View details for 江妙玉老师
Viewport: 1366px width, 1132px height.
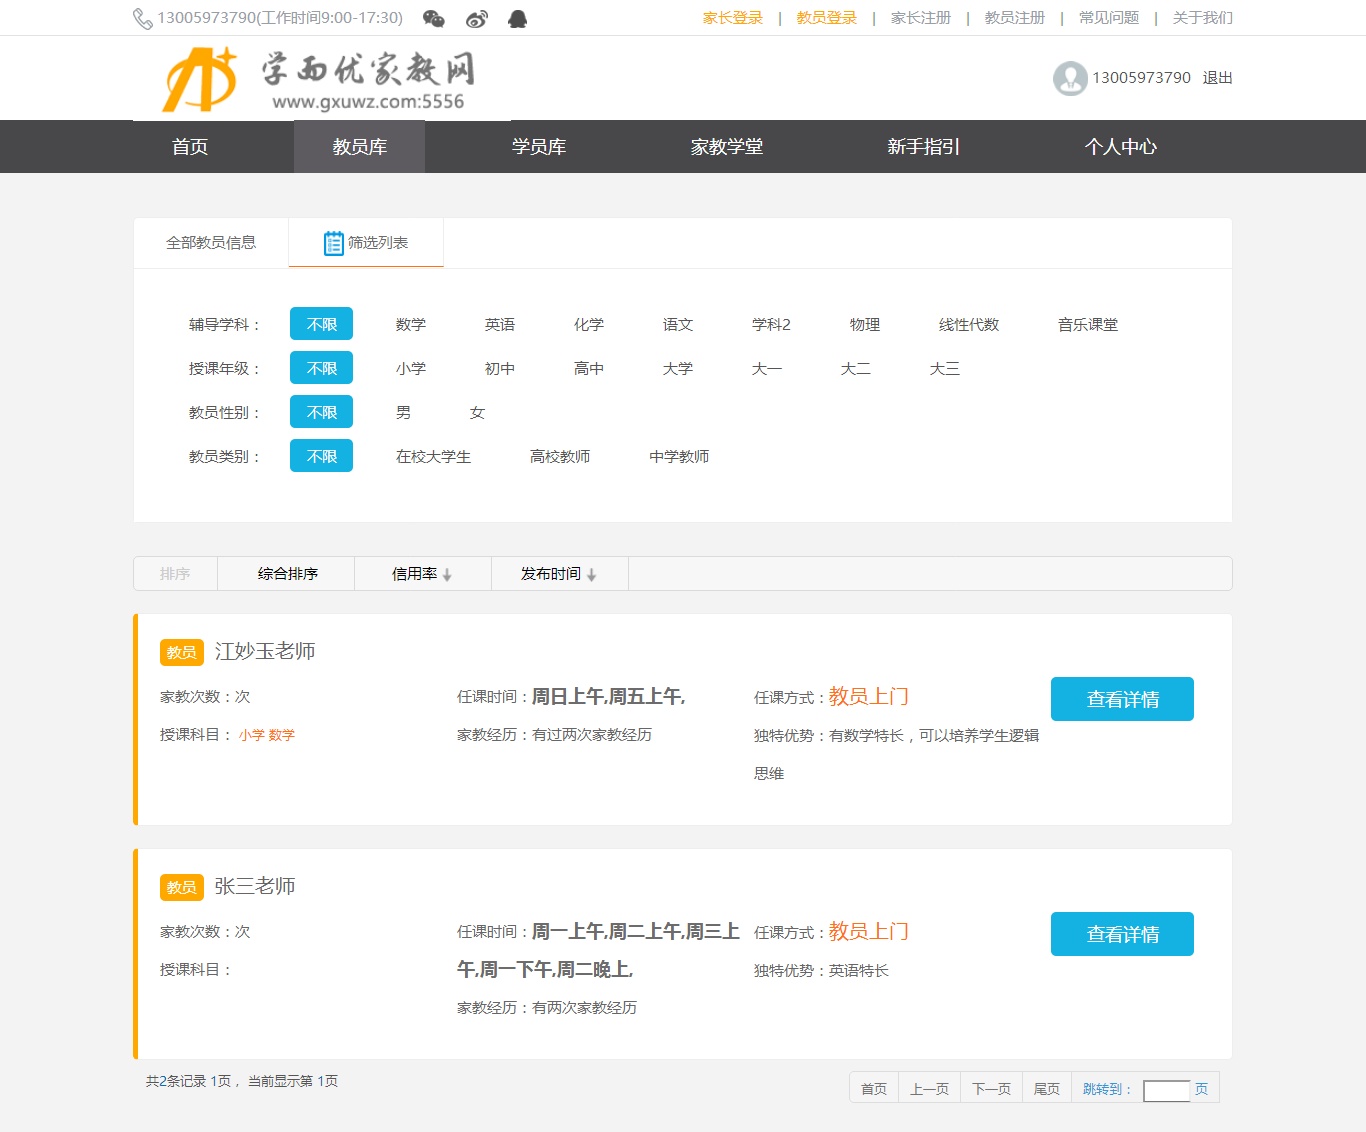[x=1121, y=699]
